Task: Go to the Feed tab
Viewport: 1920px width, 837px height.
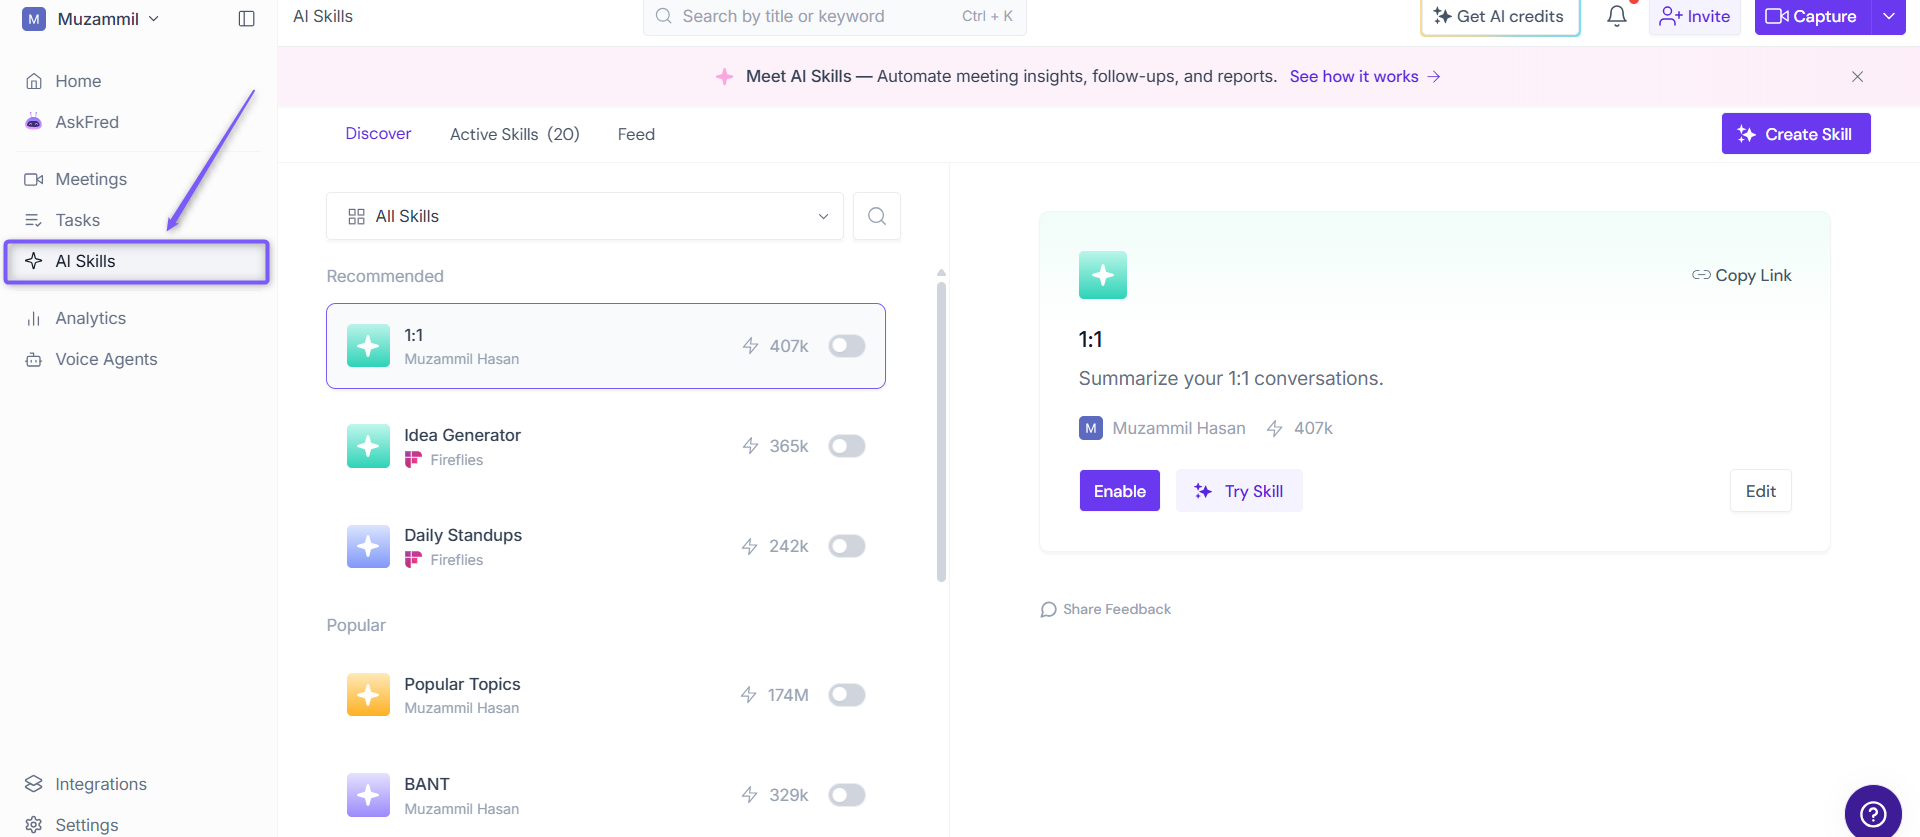Action: pos(636,134)
